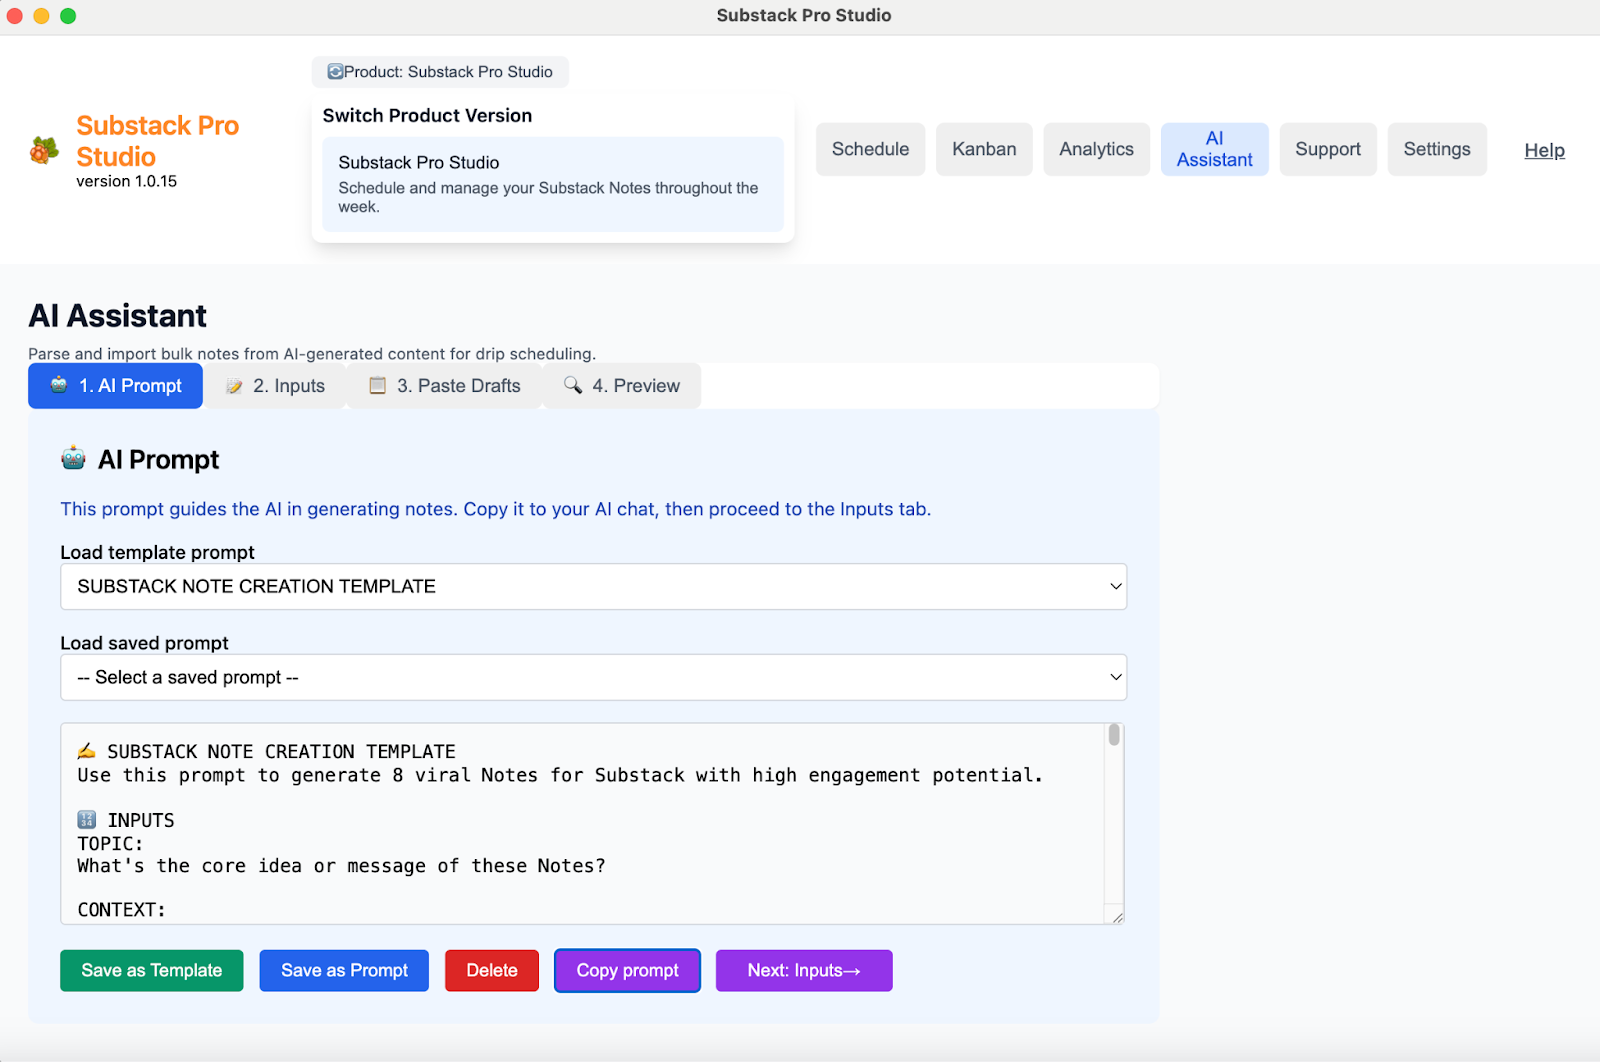Click the version 1.0.15 text
The width and height of the screenshot is (1600, 1062).
tap(126, 181)
